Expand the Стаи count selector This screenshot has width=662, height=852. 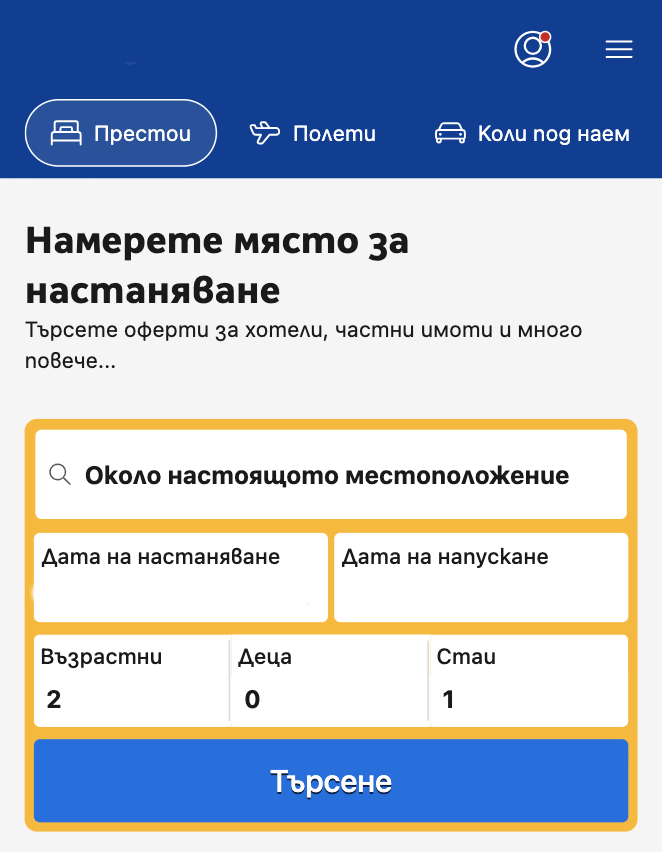tap(529, 681)
